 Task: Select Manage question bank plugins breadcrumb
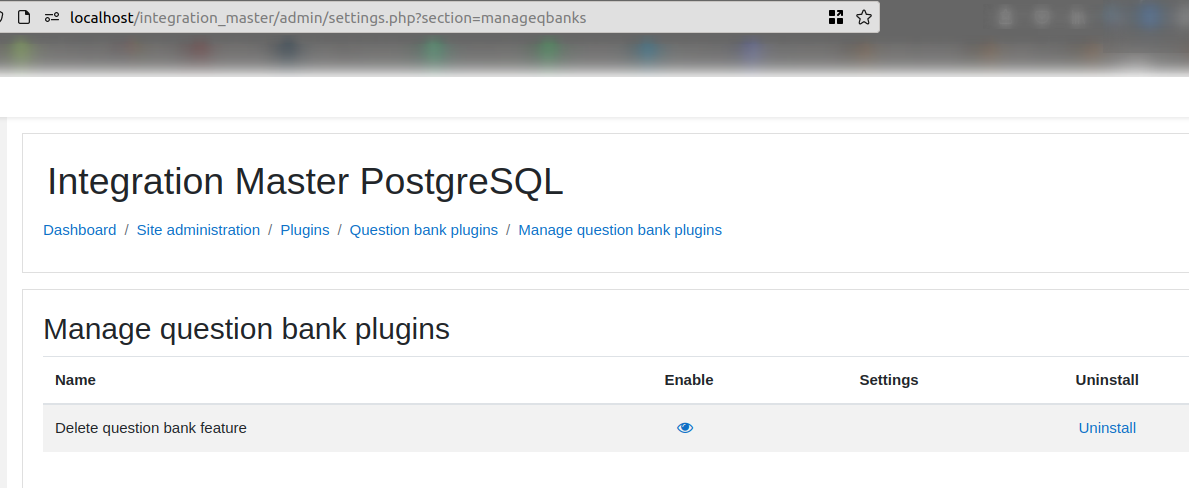point(620,230)
